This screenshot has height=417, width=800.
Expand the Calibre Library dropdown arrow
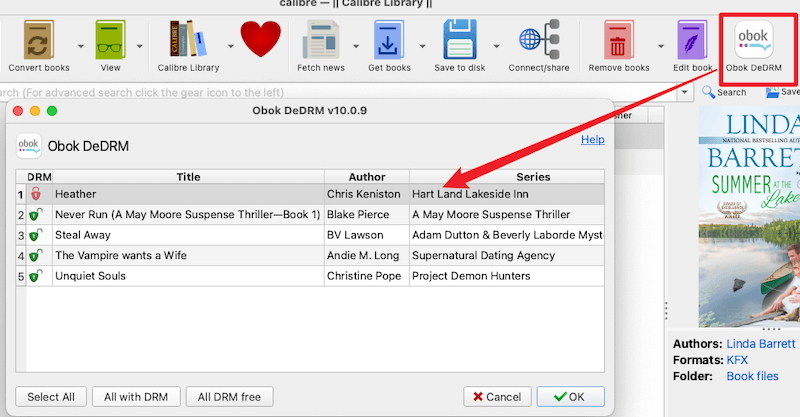[230, 46]
